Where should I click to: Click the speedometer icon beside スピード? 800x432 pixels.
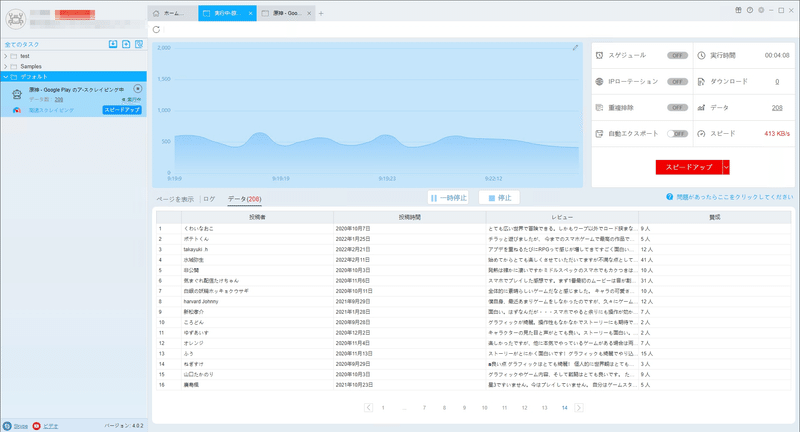point(702,134)
